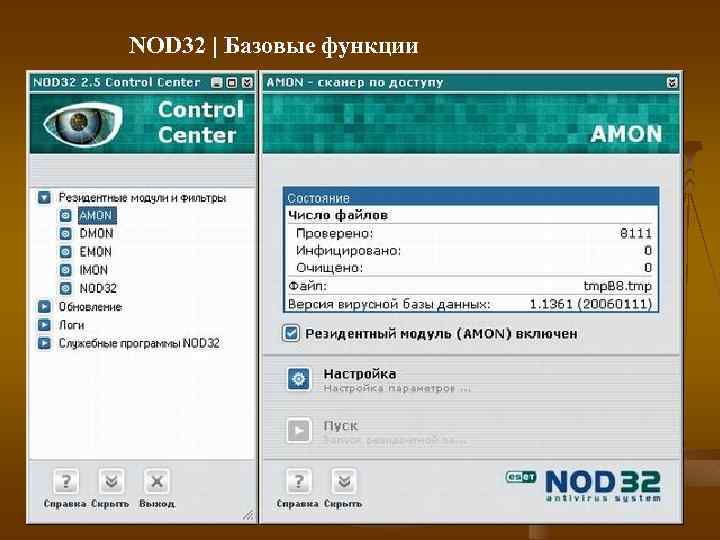Click the ESET NOD32 antivirus system logo
Image resolution: width=720 pixels, height=540 pixels.
[583, 486]
